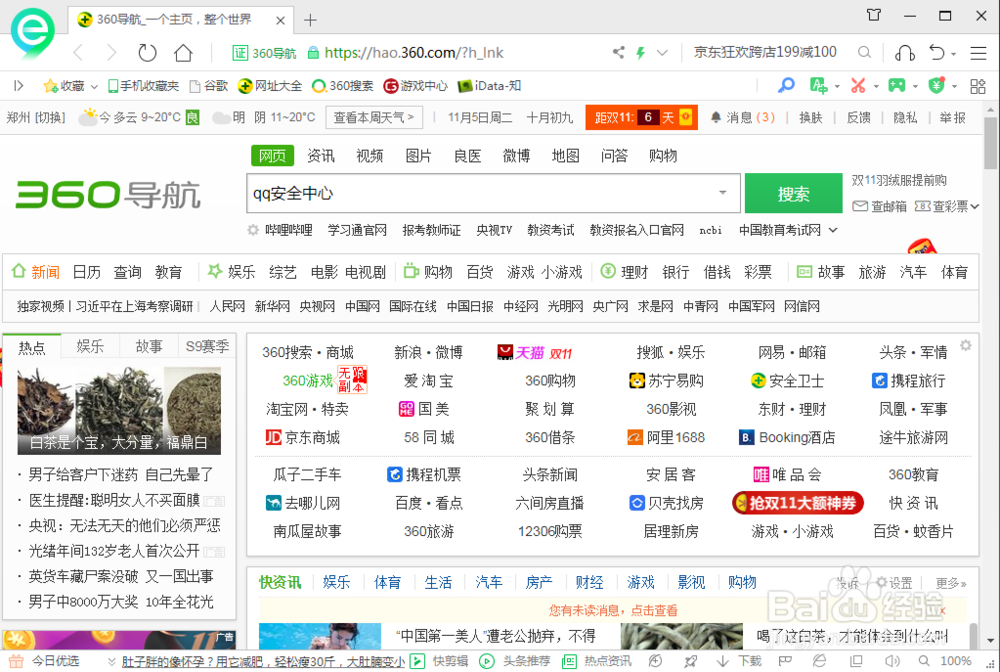The width and height of the screenshot is (1000, 672).
Task: Expand the search suggestions dropdown arrow
Action: click(723, 193)
